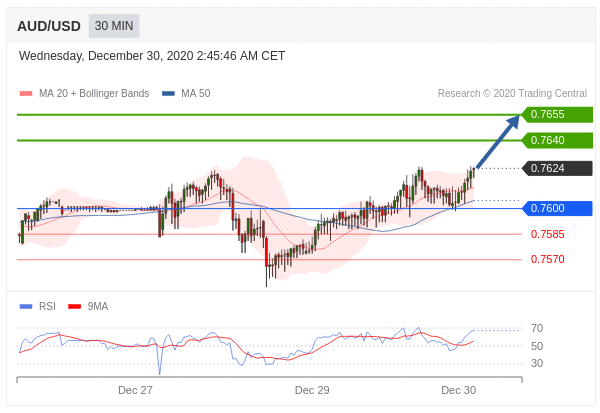Click the 0.7585 support level label

pos(548,234)
